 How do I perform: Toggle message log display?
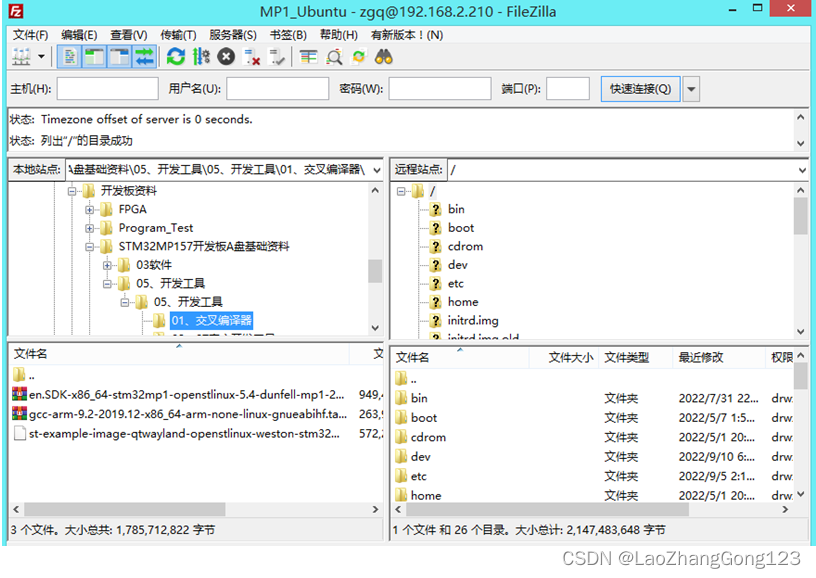tap(69, 57)
